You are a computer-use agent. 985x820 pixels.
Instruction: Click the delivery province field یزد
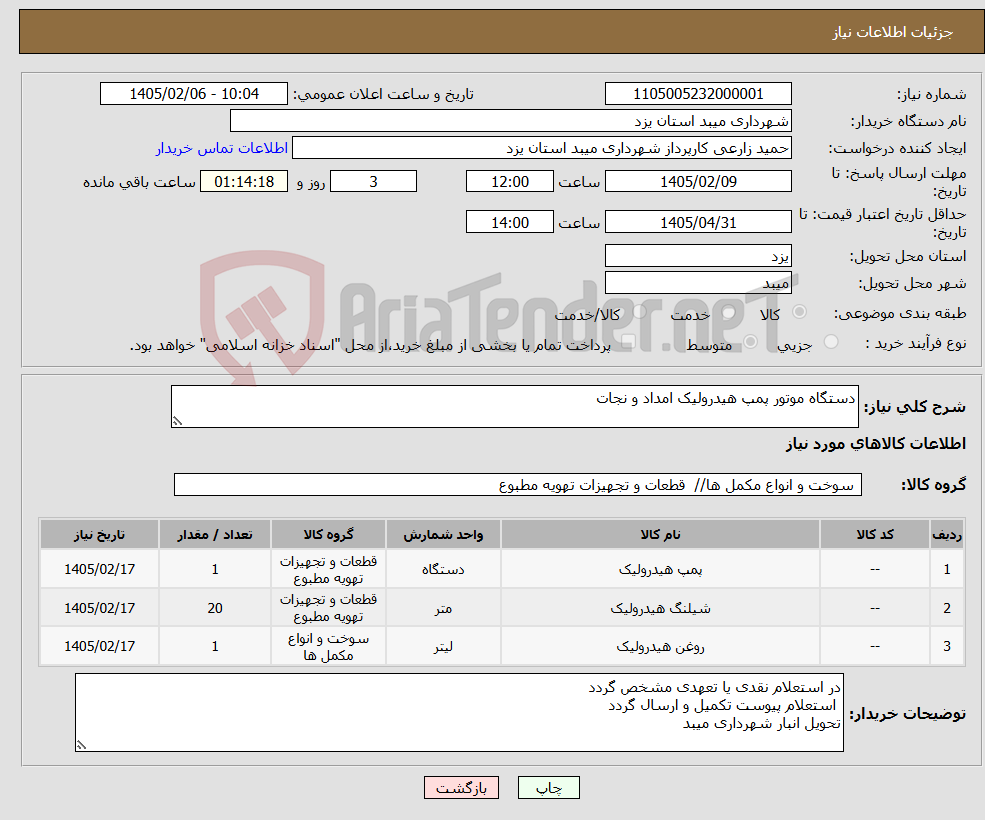pyautogui.click(x=698, y=256)
